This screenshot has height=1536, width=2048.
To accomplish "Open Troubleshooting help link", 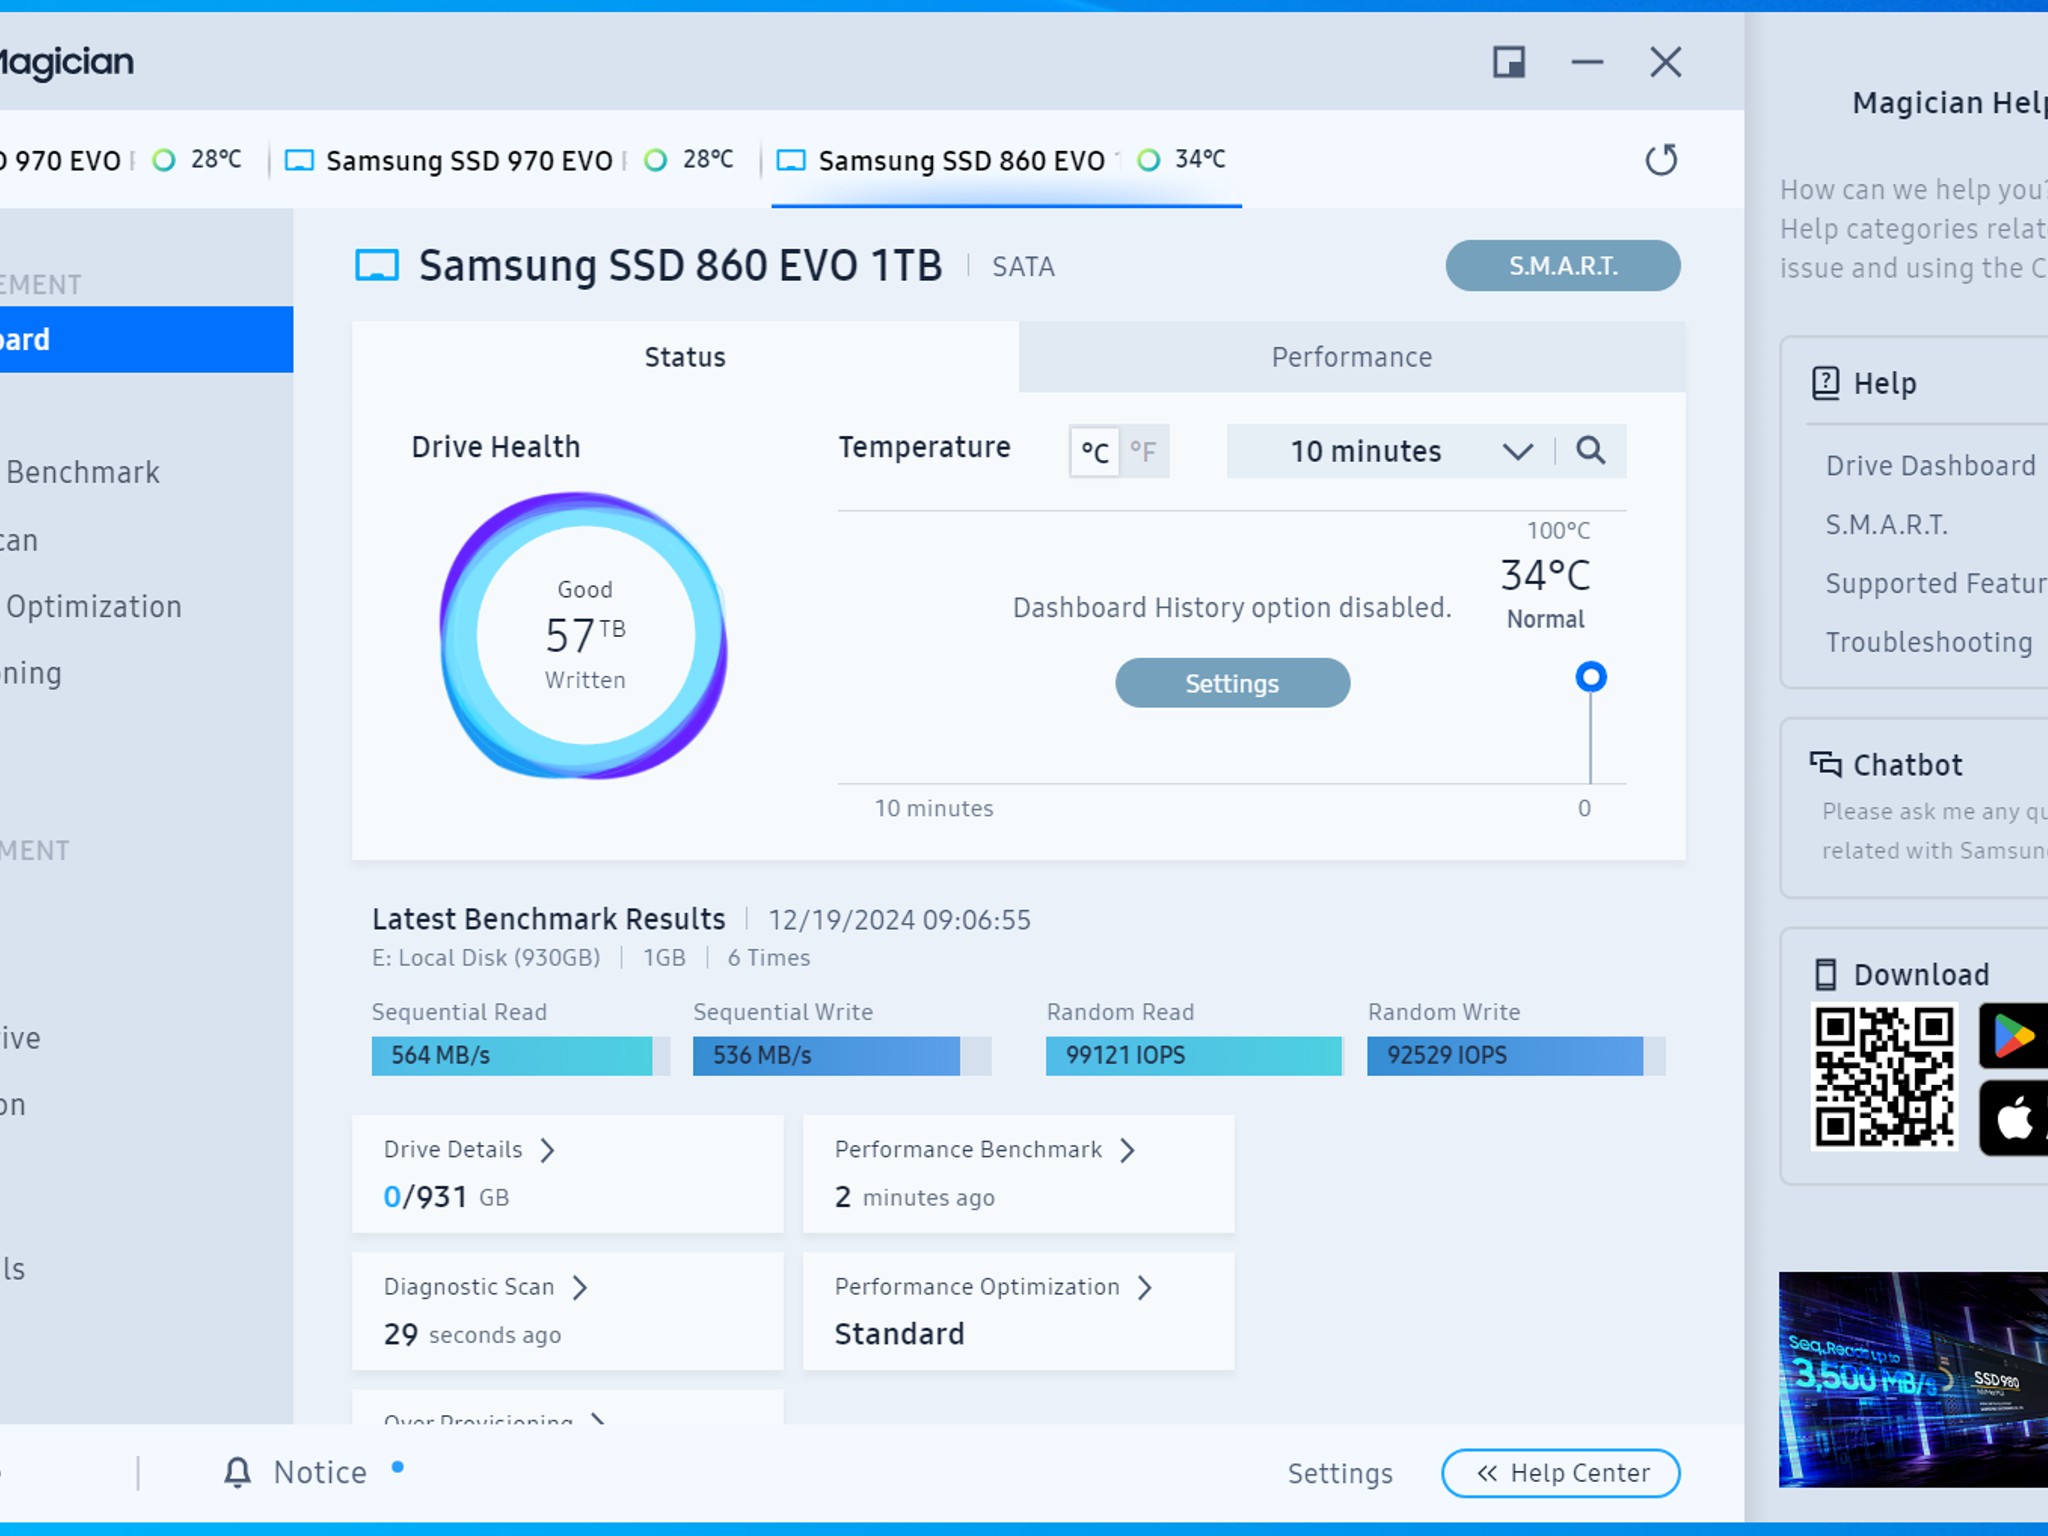I will tap(1929, 642).
